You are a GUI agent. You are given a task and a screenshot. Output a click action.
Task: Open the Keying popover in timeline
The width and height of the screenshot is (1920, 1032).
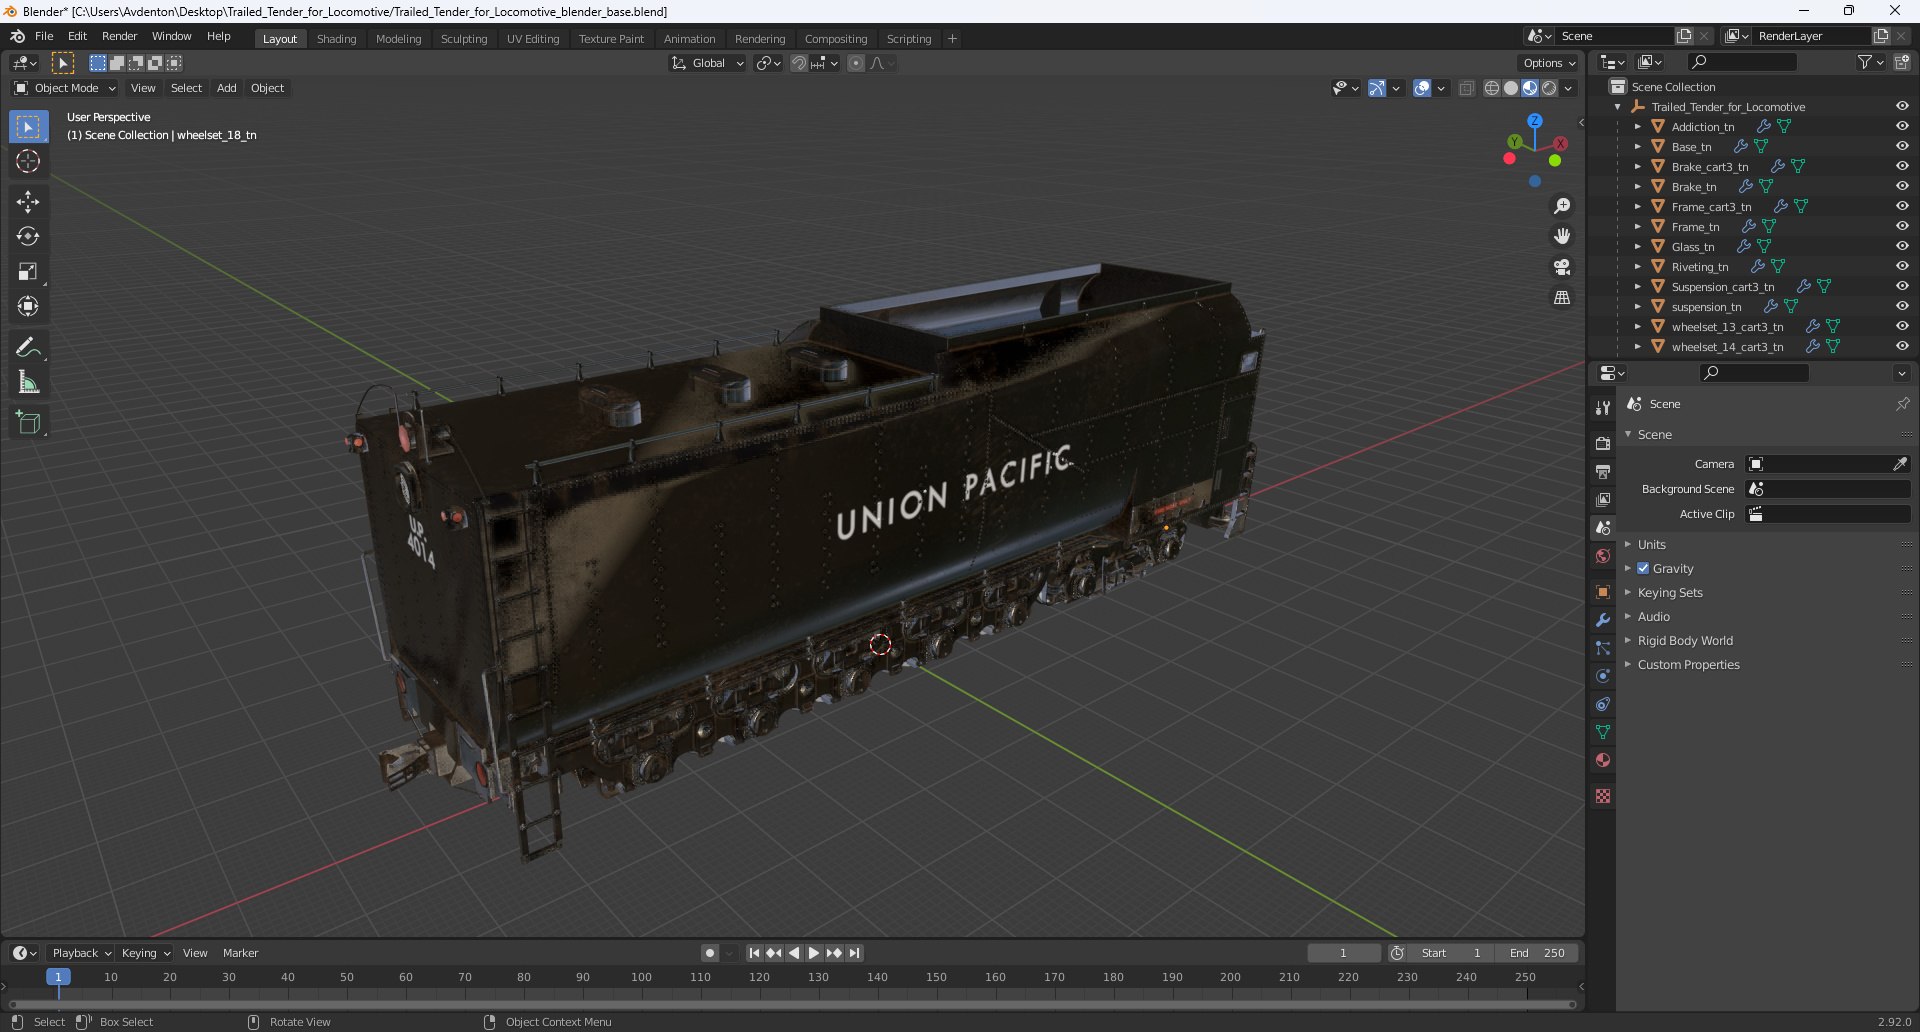[145, 953]
